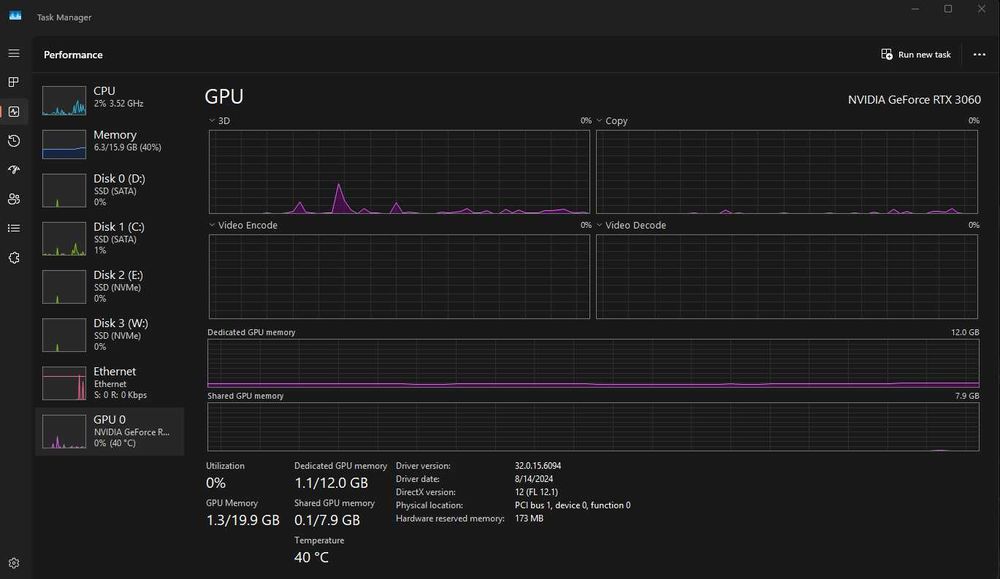This screenshot has width=1000, height=579.
Task: Select Disk 1 (C:) thumbnail graph
Action: pyautogui.click(x=64, y=239)
